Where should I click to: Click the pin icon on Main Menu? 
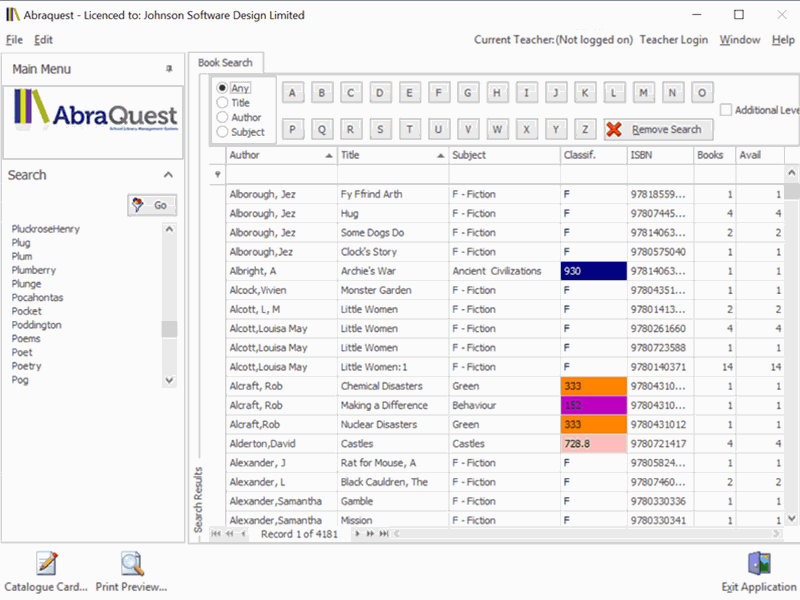tap(169, 69)
